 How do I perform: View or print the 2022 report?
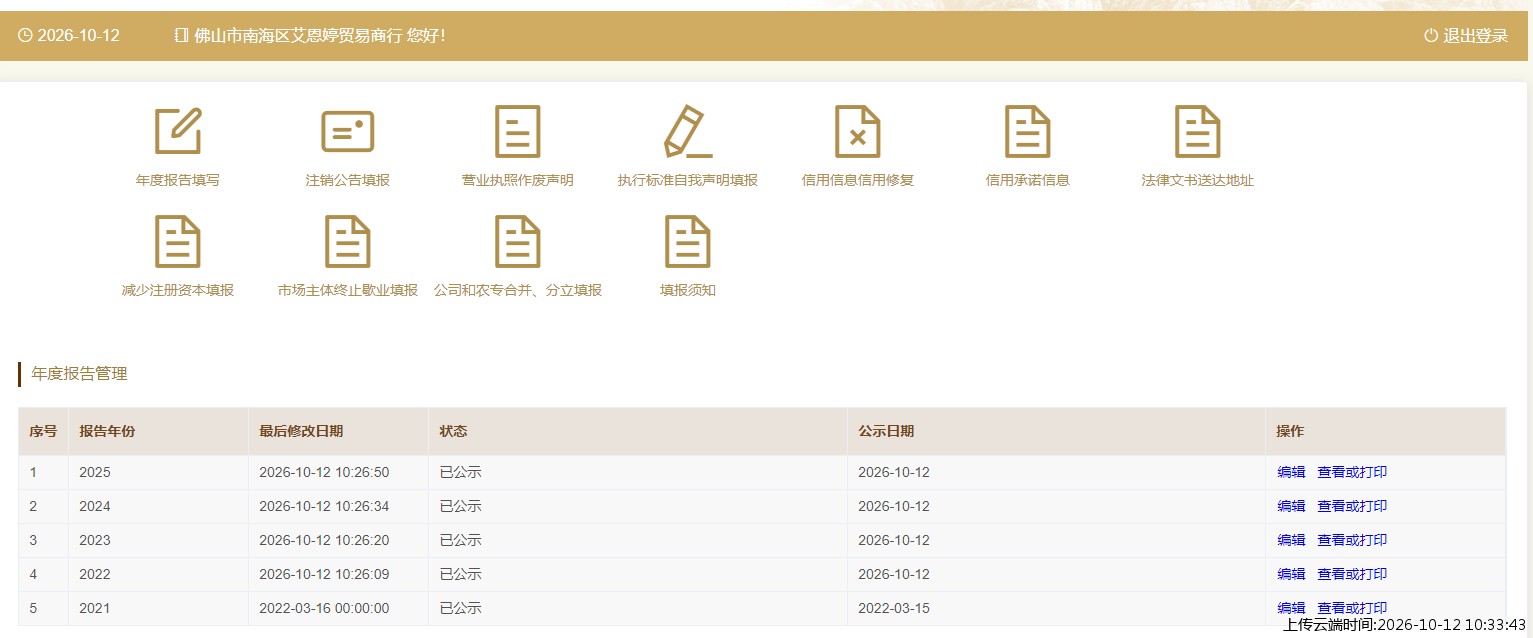coord(1352,575)
